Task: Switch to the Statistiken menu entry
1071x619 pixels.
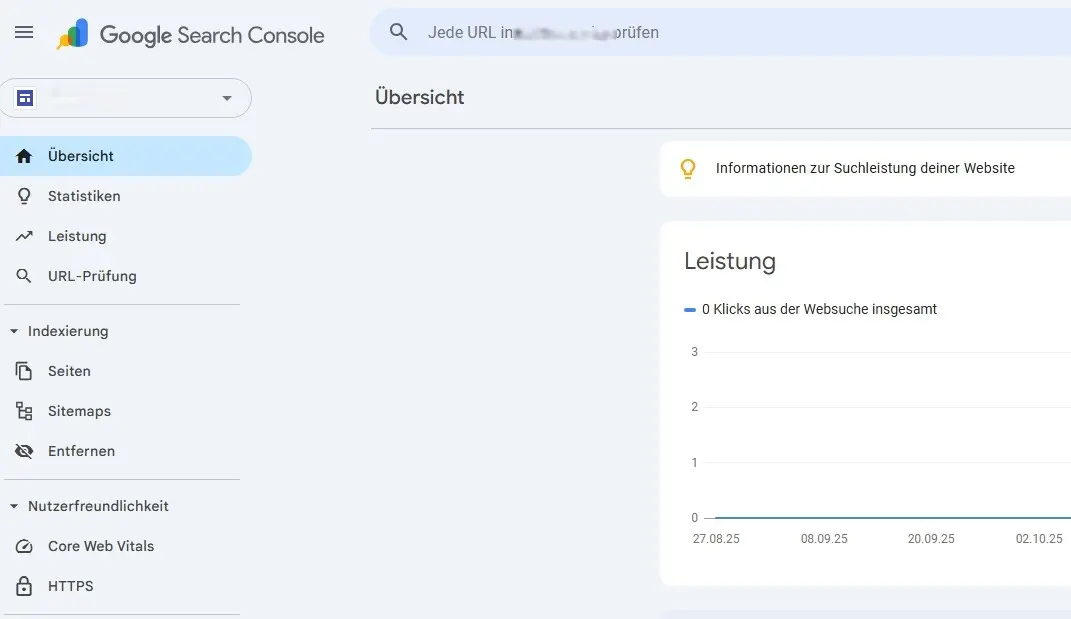Action: (82, 196)
